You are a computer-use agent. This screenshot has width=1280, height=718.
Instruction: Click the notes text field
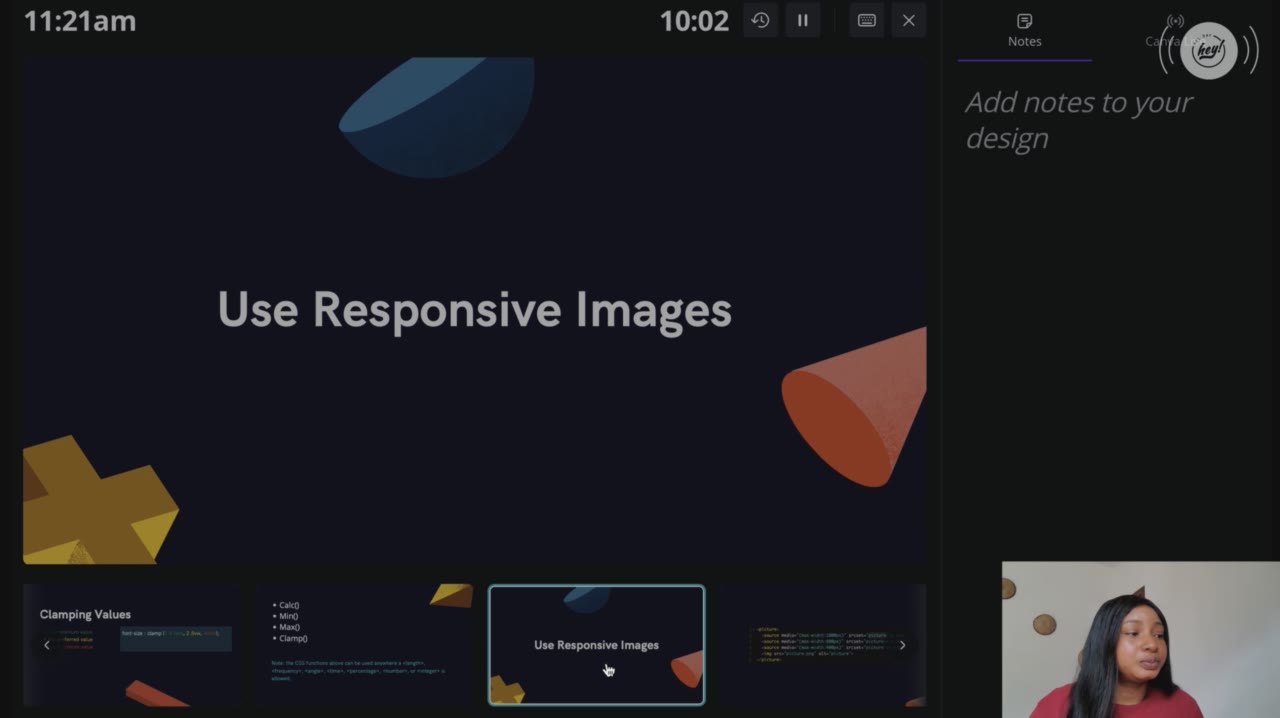click(x=1108, y=120)
